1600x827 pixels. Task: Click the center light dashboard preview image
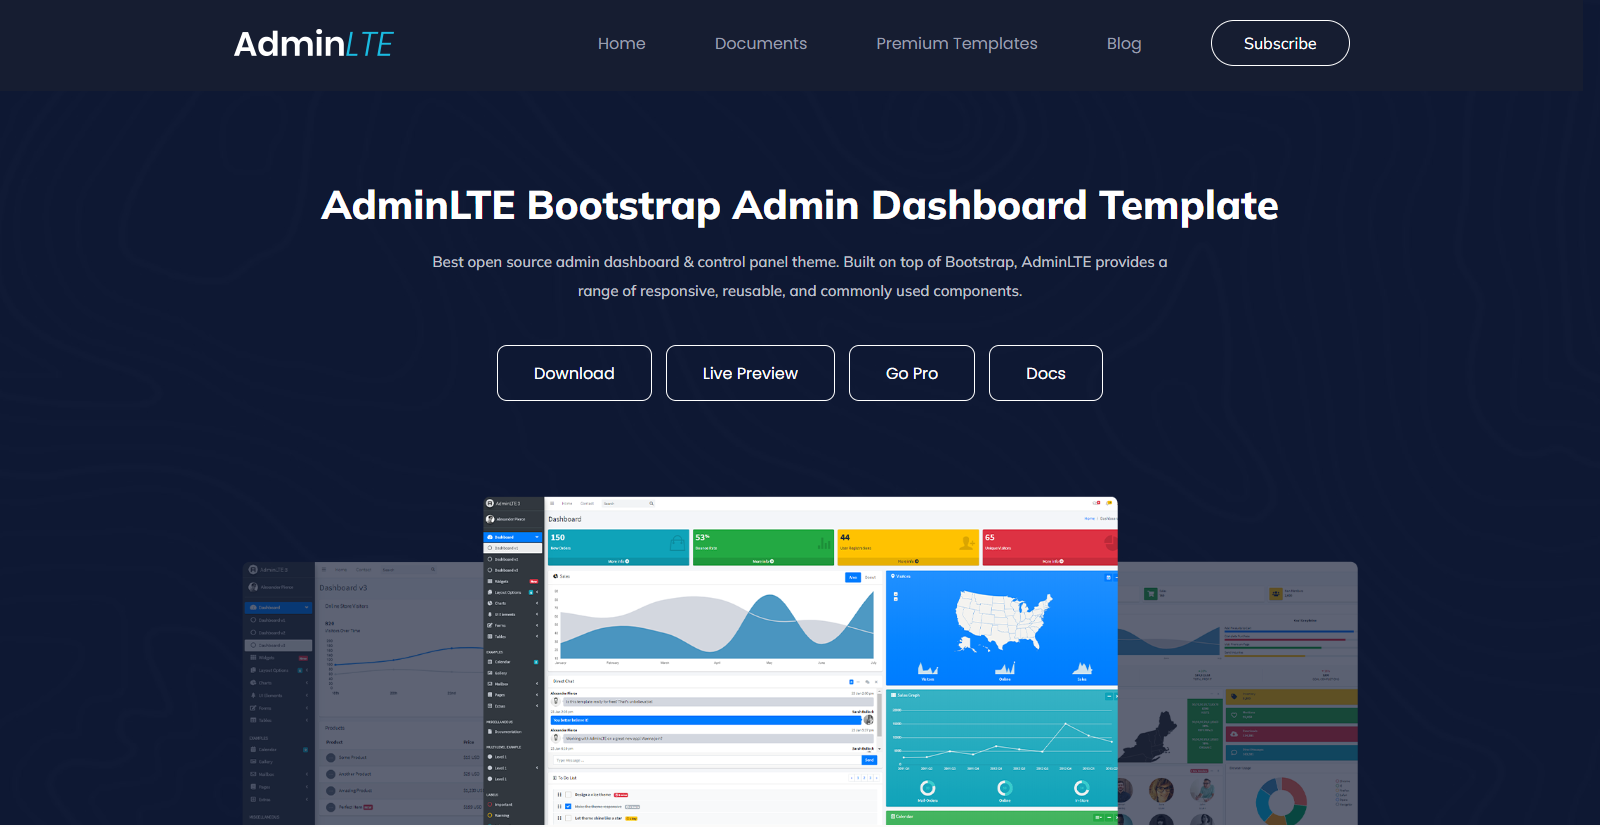tap(800, 661)
